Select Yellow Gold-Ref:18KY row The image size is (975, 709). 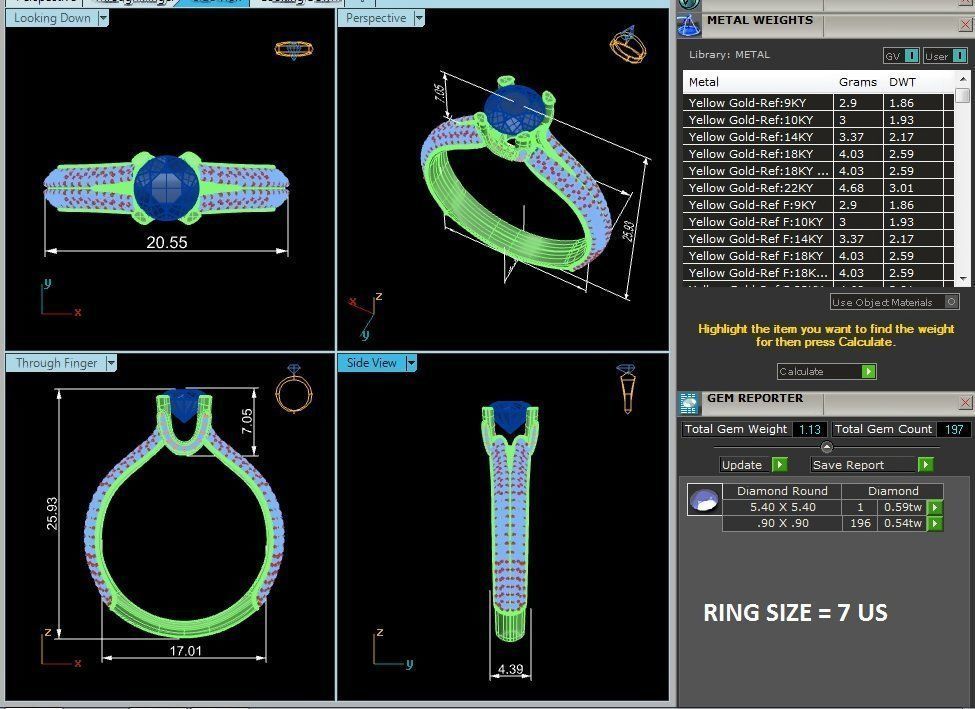(818, 154)
